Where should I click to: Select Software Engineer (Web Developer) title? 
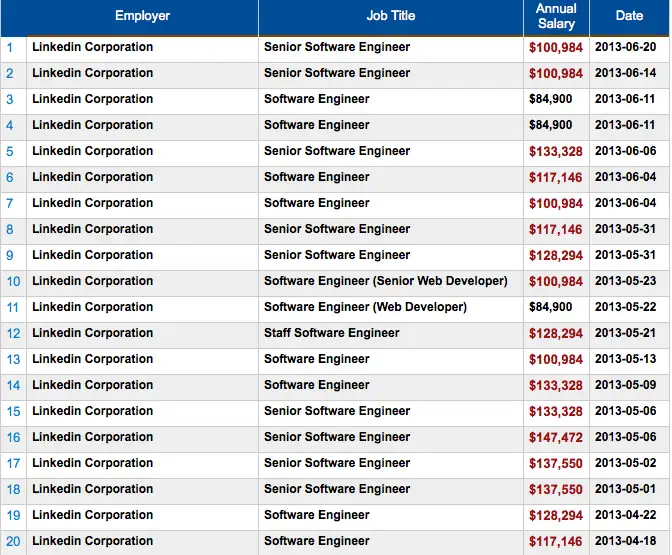pyautogui.click(x=366, y=307)
